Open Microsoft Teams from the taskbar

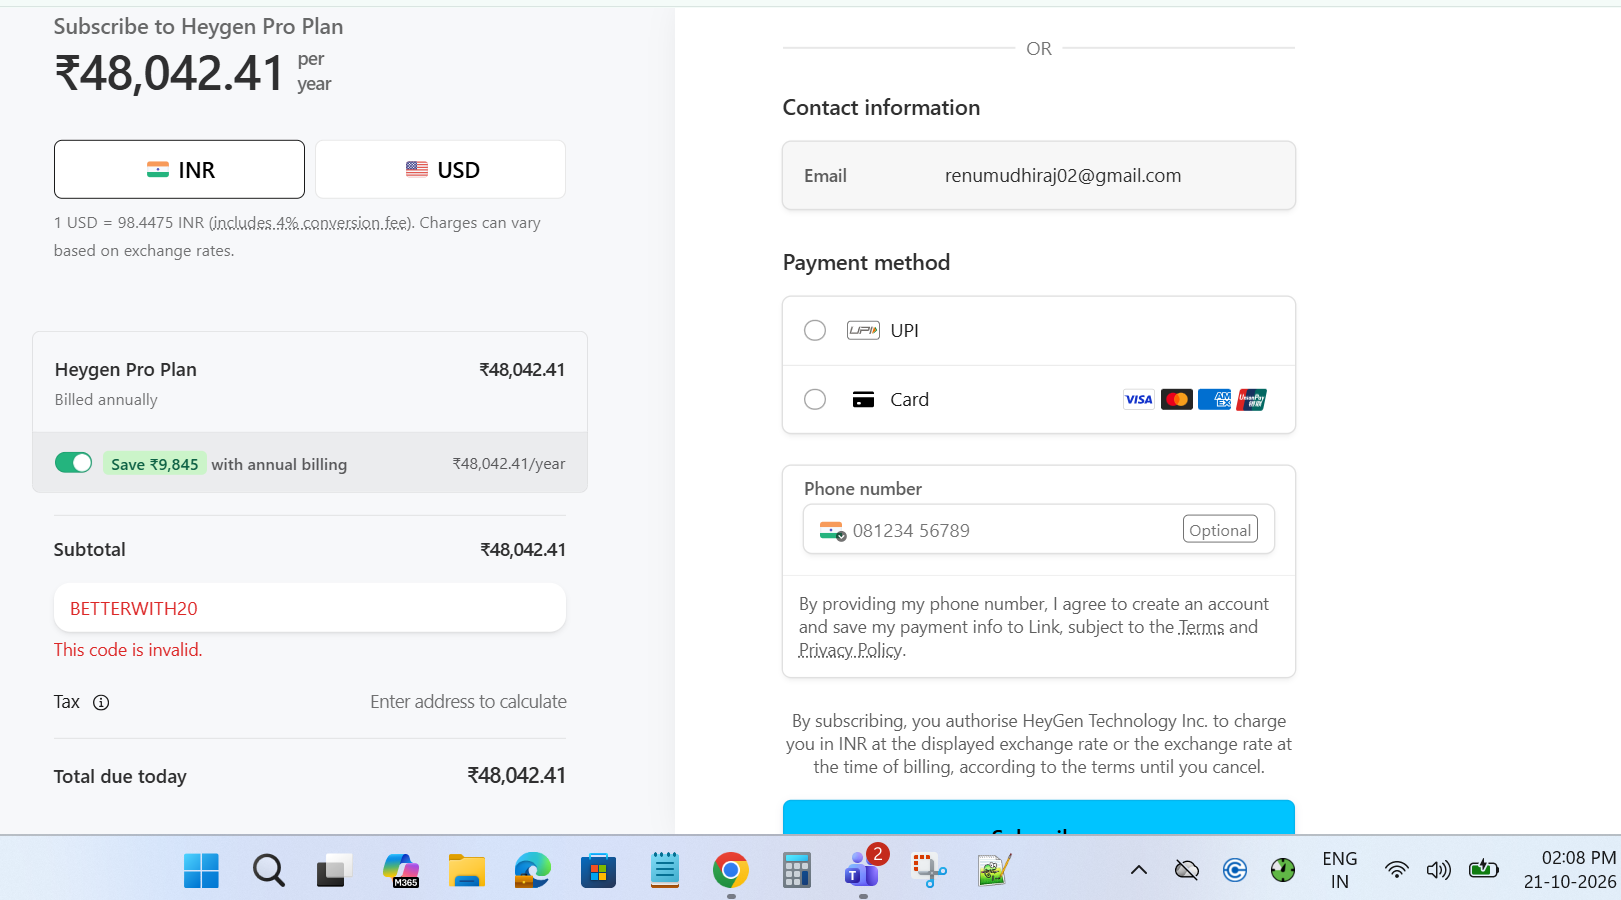point(863,868)
